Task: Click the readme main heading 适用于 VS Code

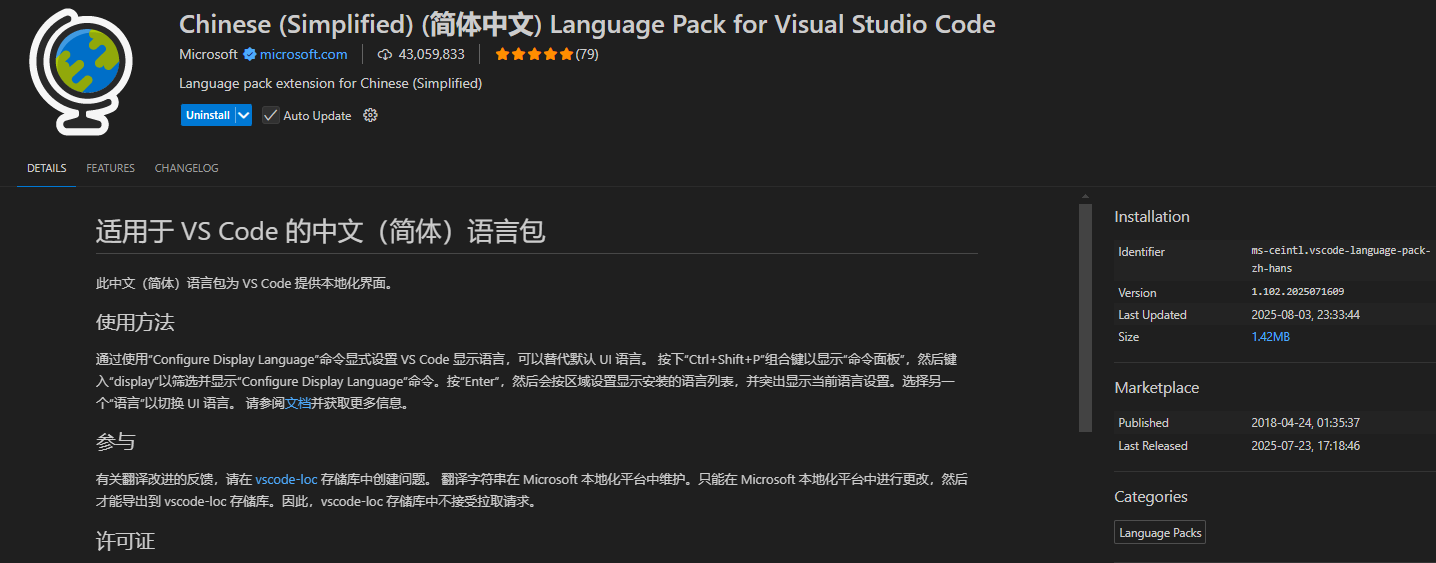Action: tap(320, 232)
